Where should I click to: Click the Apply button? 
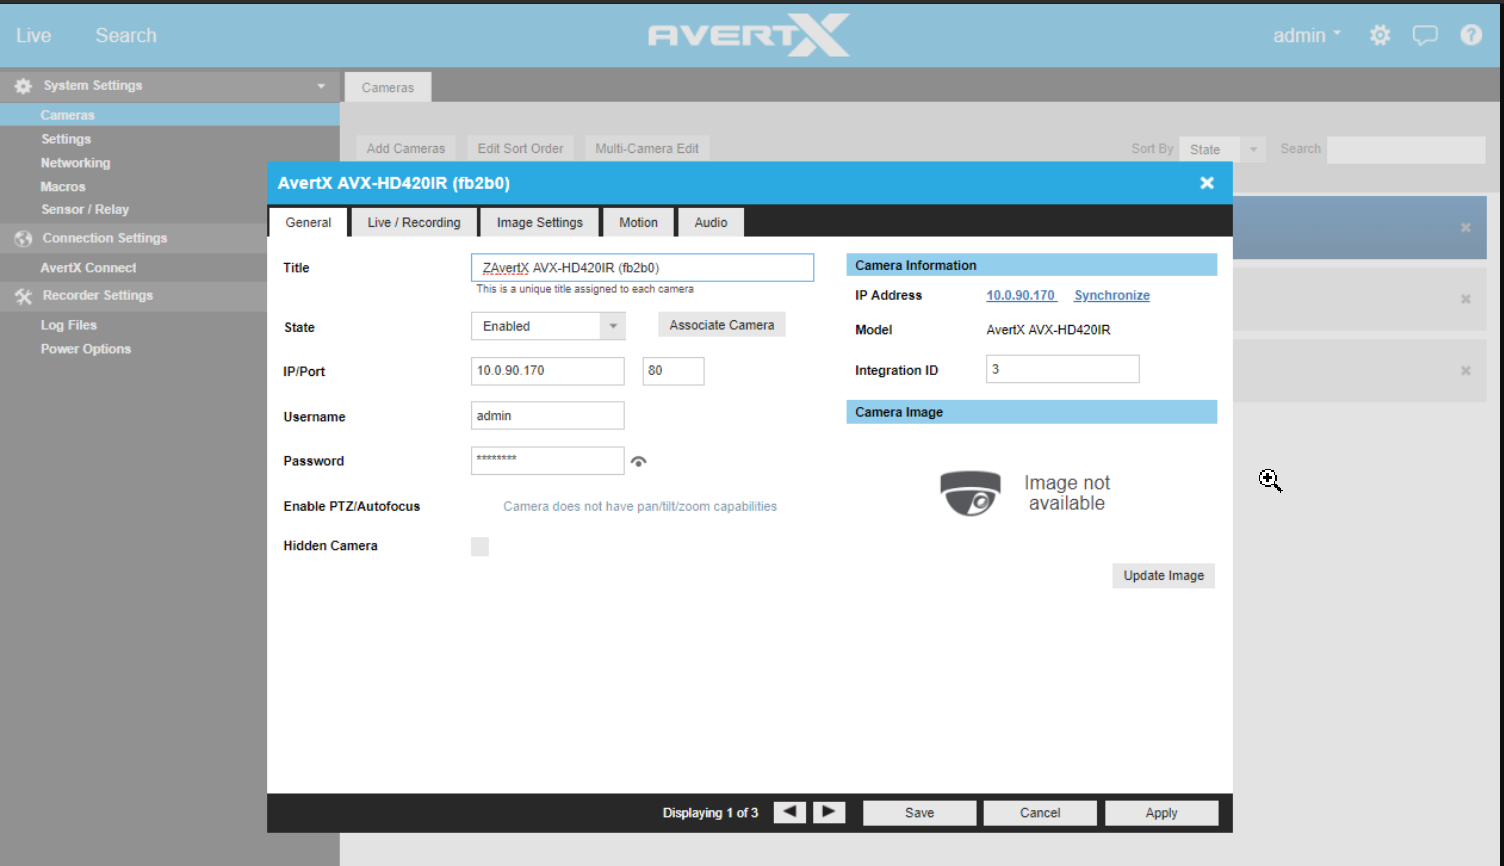click(x=1162, y=813)
